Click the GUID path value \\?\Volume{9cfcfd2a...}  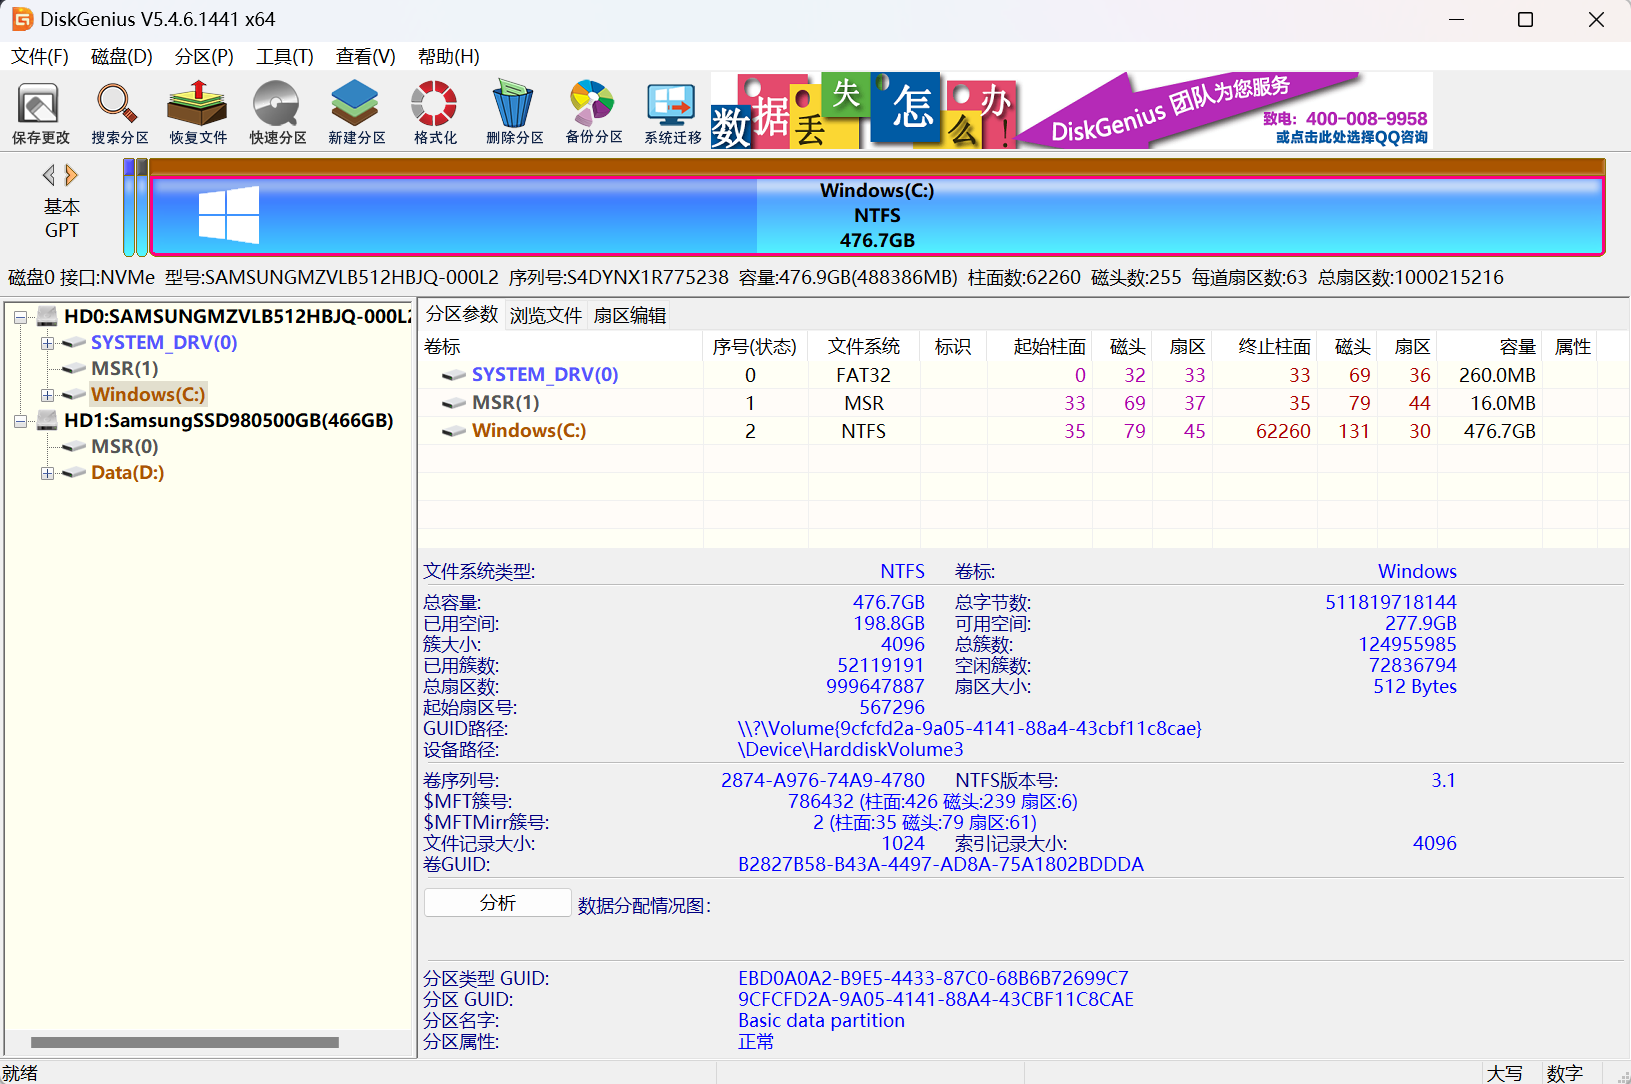coord(970,729)
